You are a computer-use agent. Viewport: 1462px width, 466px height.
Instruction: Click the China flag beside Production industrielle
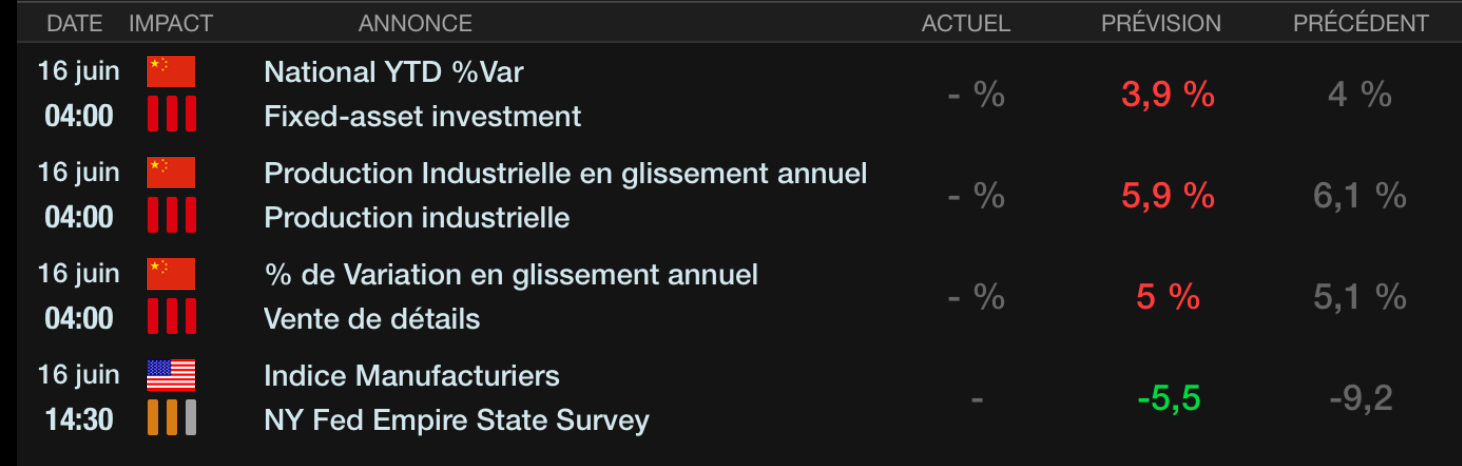(x=171, y=173)
